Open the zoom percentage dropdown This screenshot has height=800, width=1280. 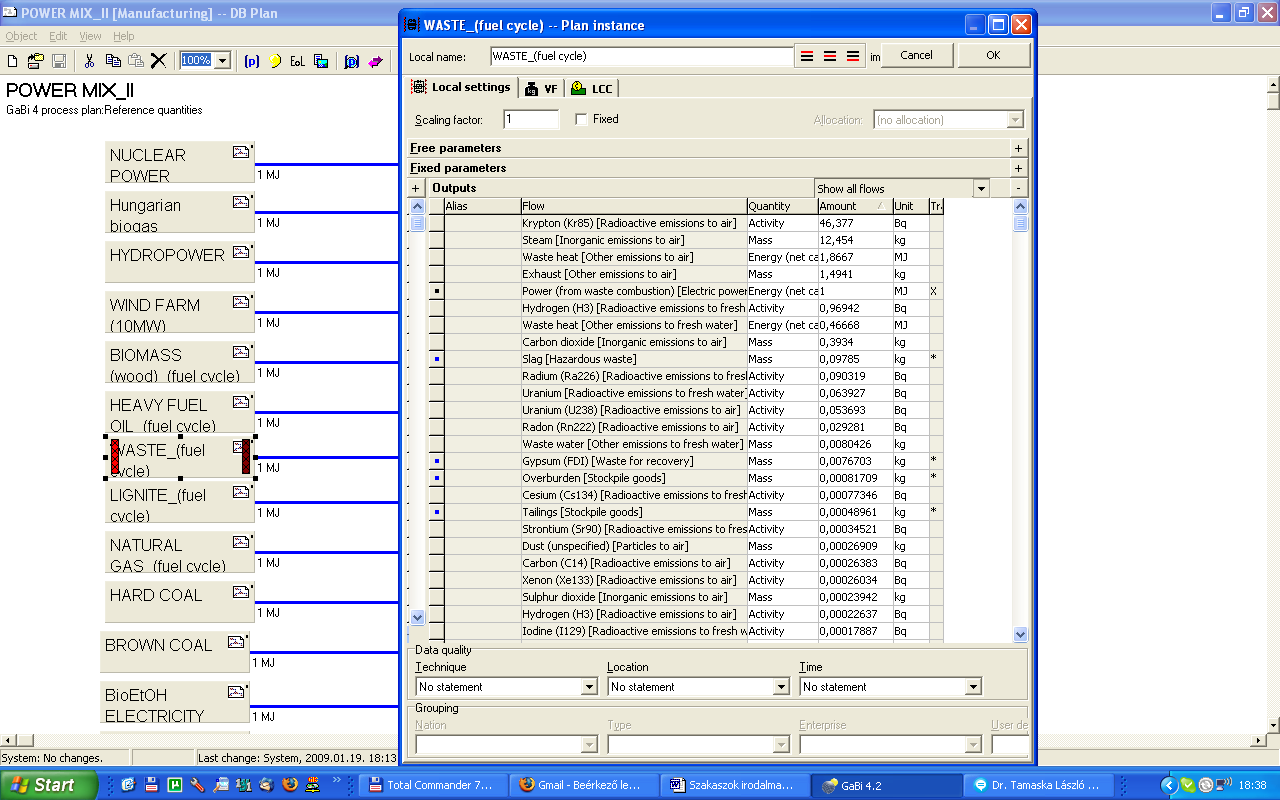coord(222,61)
